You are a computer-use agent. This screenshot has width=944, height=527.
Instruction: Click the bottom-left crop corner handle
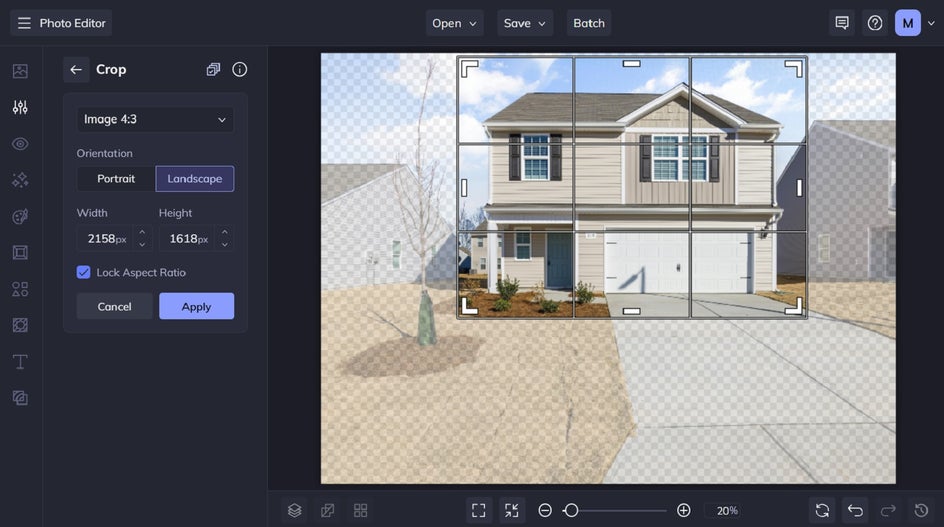(x=469, y=306)
